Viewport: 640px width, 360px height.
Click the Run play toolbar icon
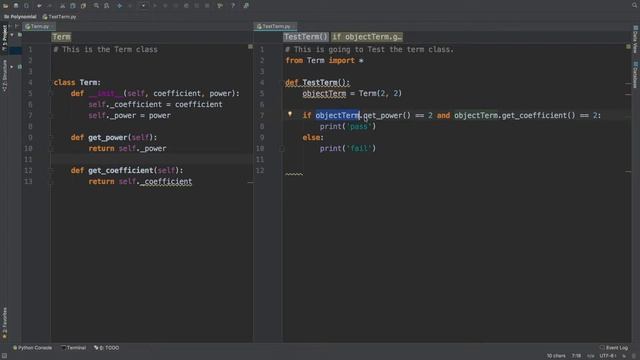point(155,6)
